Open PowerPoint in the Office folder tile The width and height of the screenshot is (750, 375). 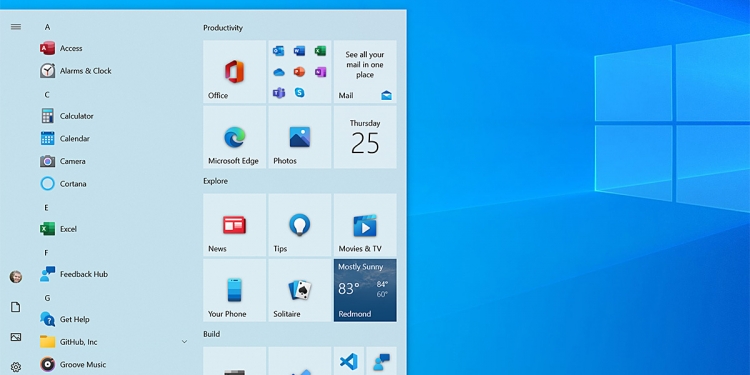click(299, 72)
